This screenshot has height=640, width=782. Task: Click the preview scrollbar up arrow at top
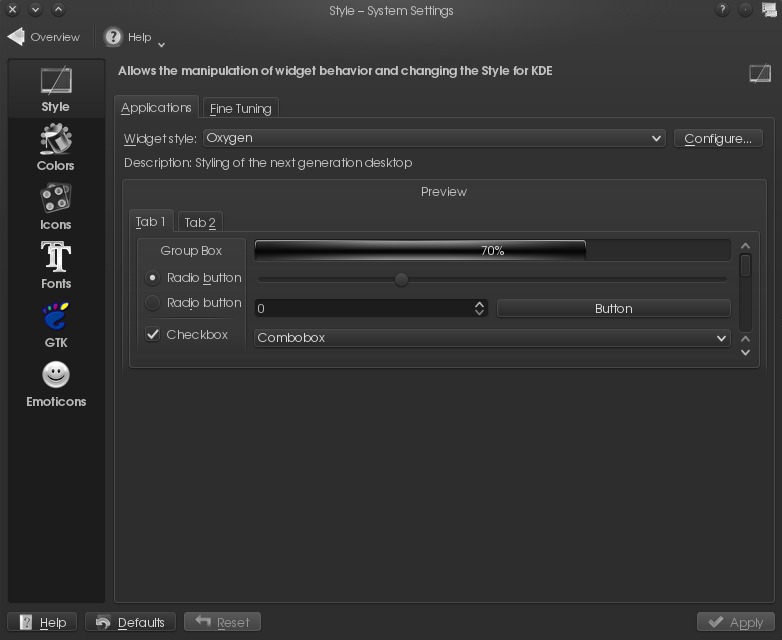[x=745, y=246]
